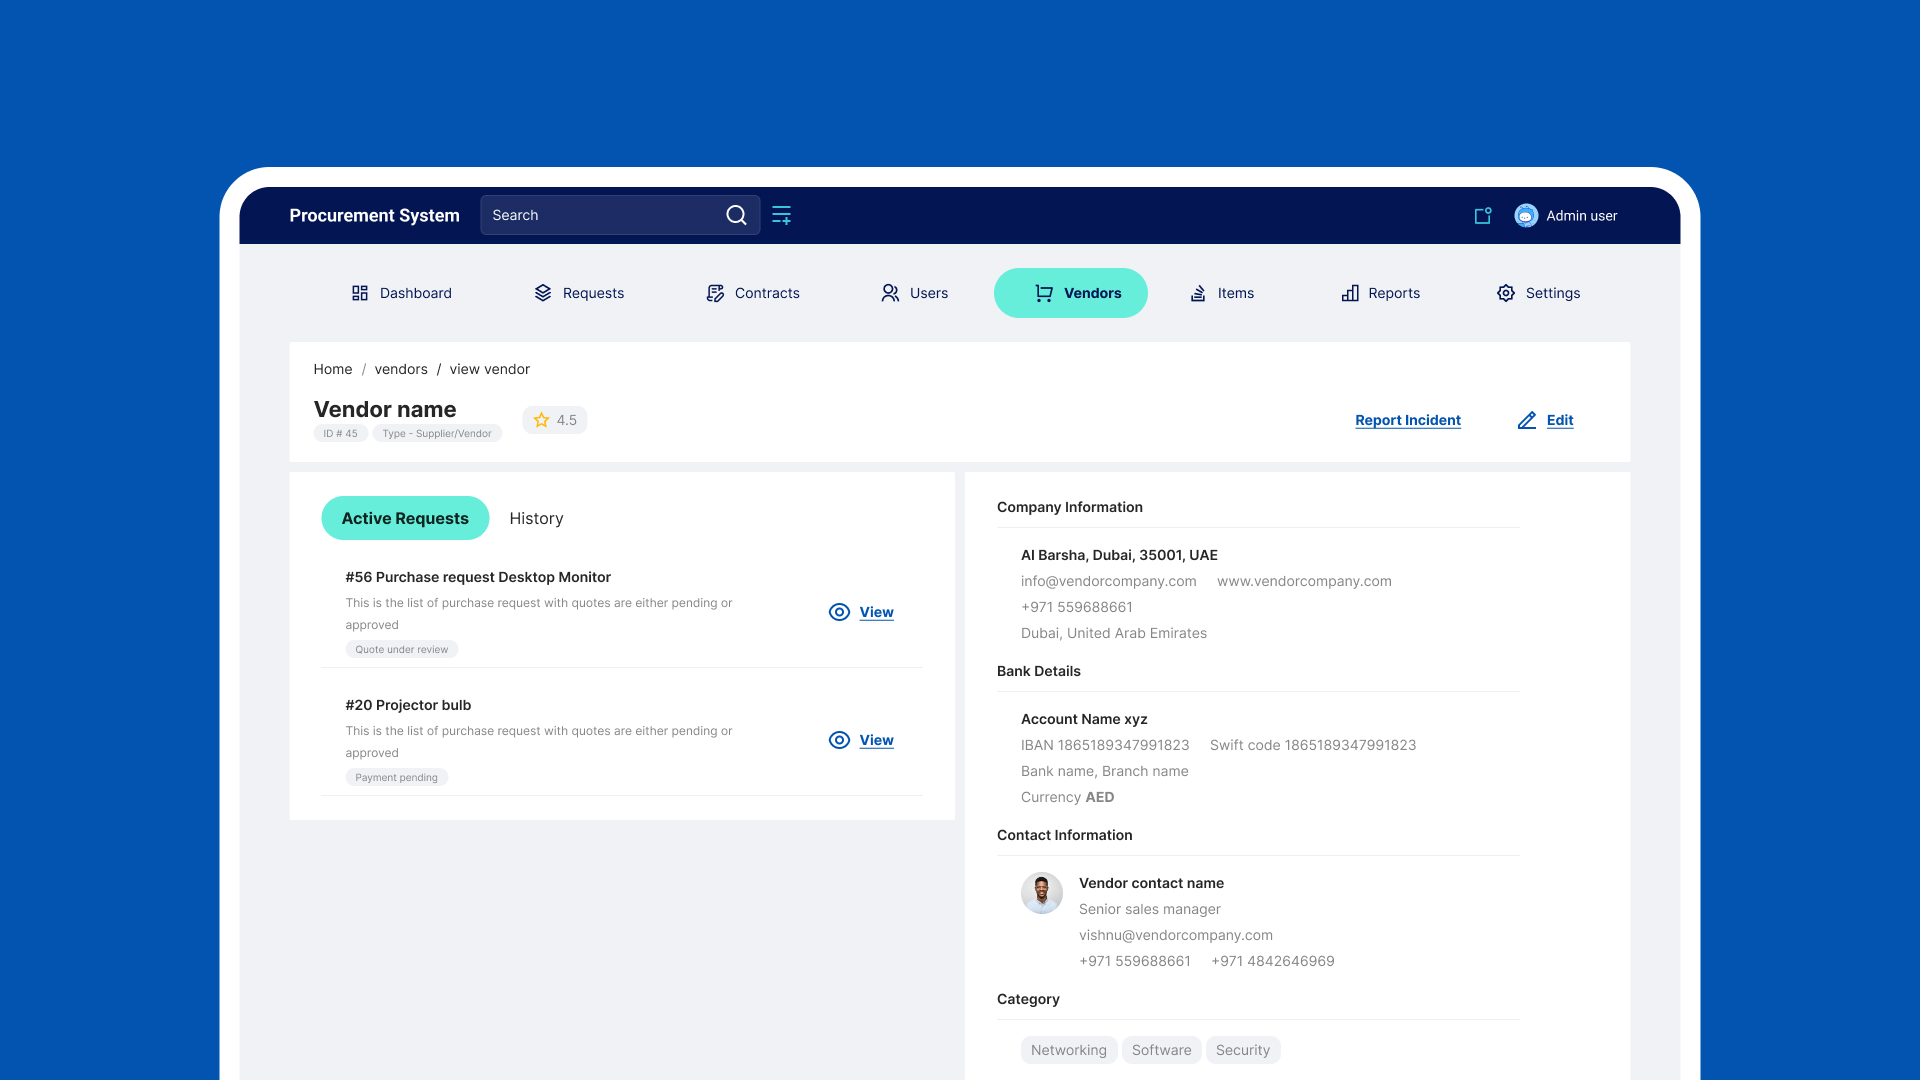Viewport: 1920px width, 1080px height.
Task: Open the Reports menu label
Action: 1394,293
